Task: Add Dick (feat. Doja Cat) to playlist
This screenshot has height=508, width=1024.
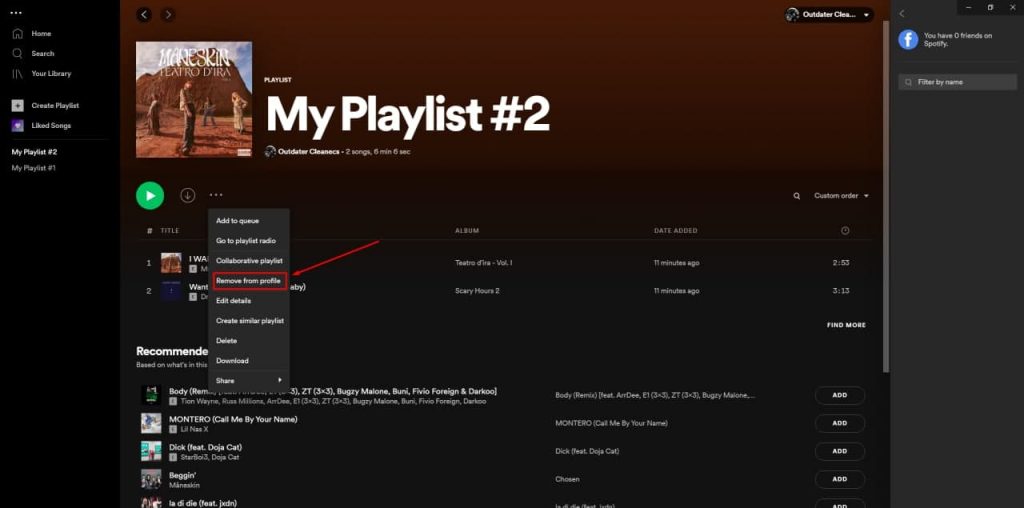Action: [840, 451]
